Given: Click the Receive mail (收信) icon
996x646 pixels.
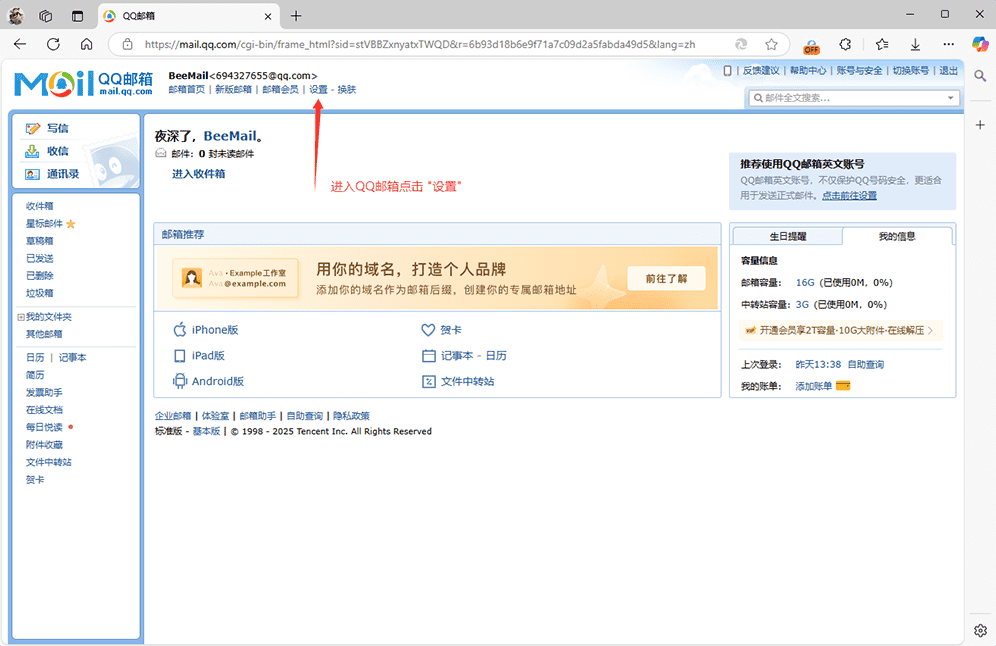Looking at the screenshot, I should pos(32,151).
